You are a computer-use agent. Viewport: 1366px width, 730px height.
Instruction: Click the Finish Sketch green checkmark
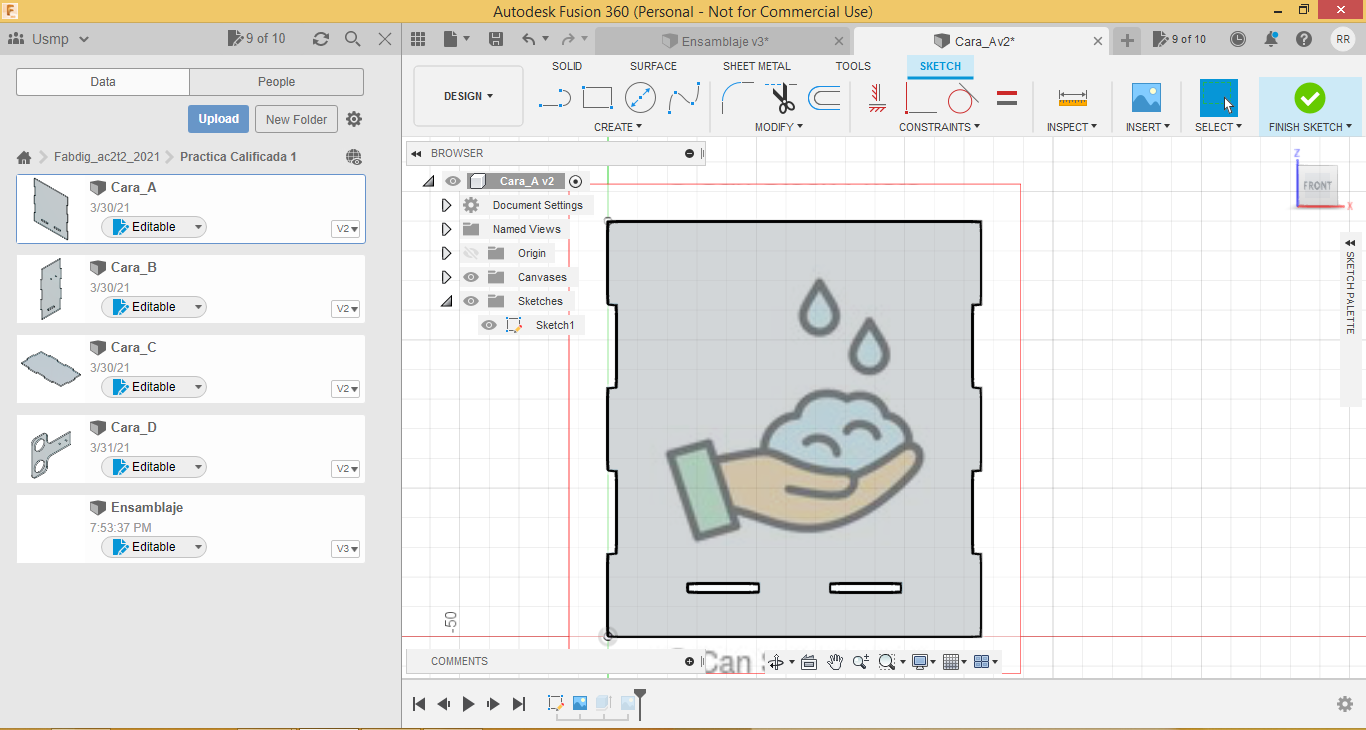[x=1309, y=98]
